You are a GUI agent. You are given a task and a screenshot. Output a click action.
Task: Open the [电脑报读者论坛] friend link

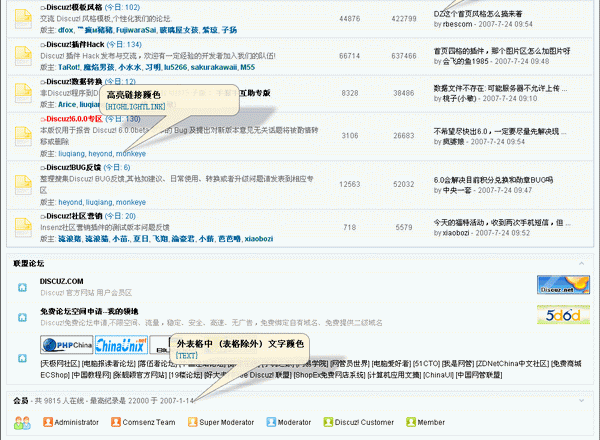pos(109,363)
